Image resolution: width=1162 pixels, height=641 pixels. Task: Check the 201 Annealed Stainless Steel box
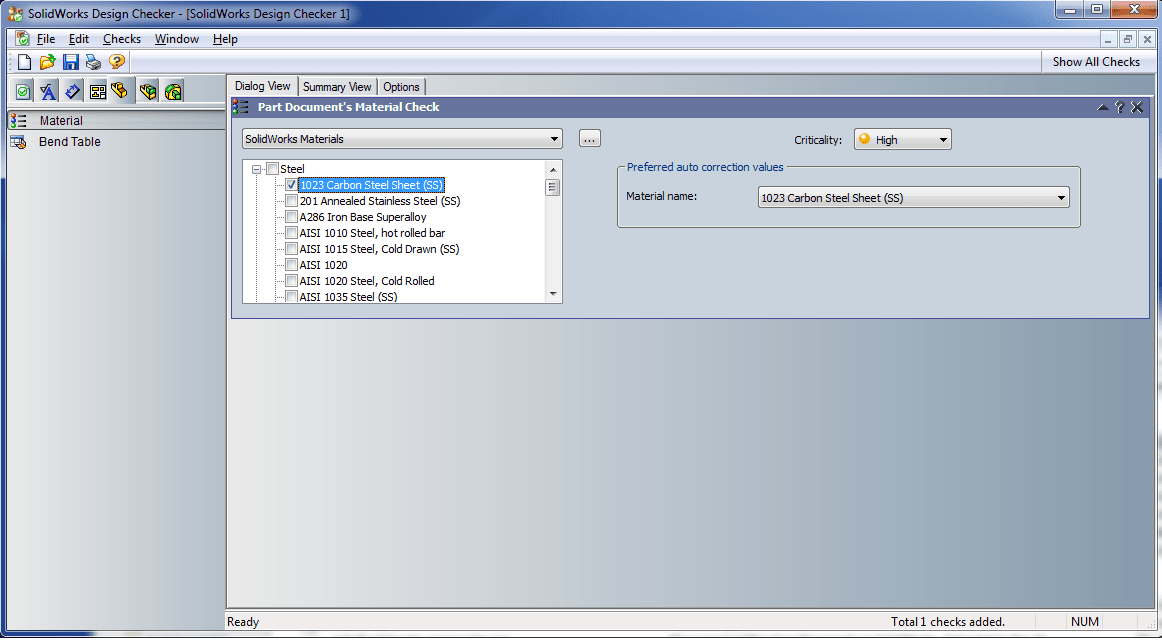coord(291,201)
